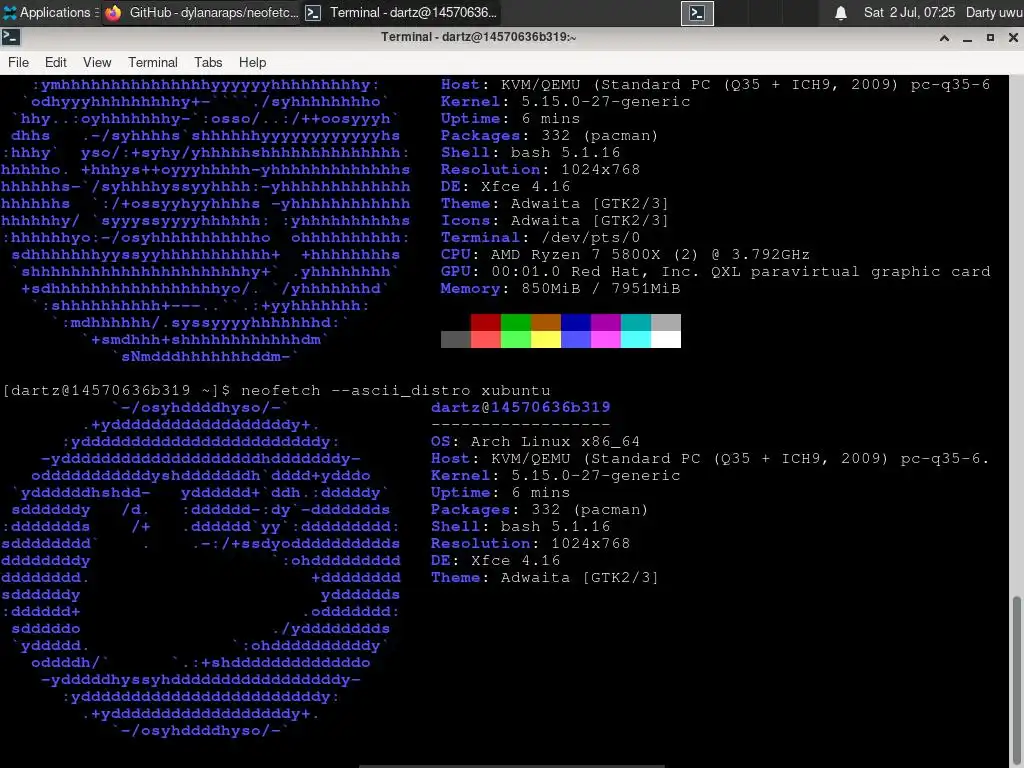Click the 'OS: Arch Linux x86_64' line
The width and height of the screenshot is (1024, 768).
(536, 441)
